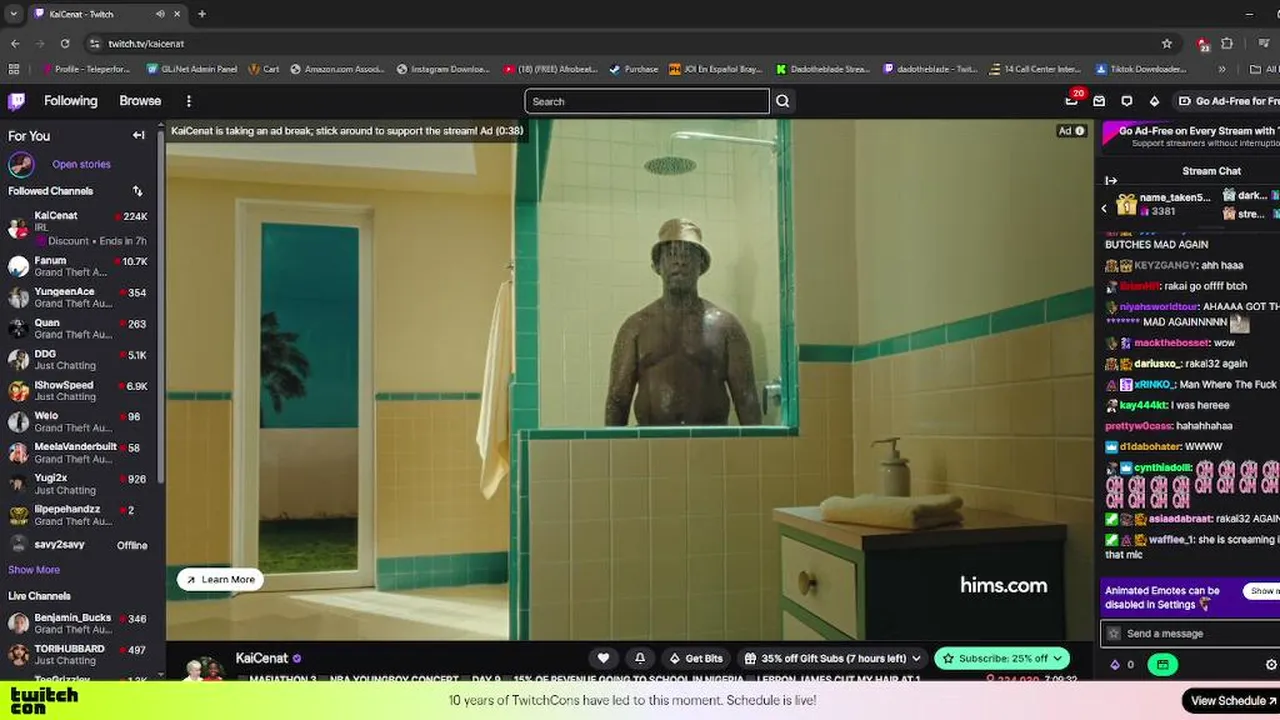Screen dimensions: 1280x720
Task: Reload the Twitch page
Action: click(x=65, y=44)
